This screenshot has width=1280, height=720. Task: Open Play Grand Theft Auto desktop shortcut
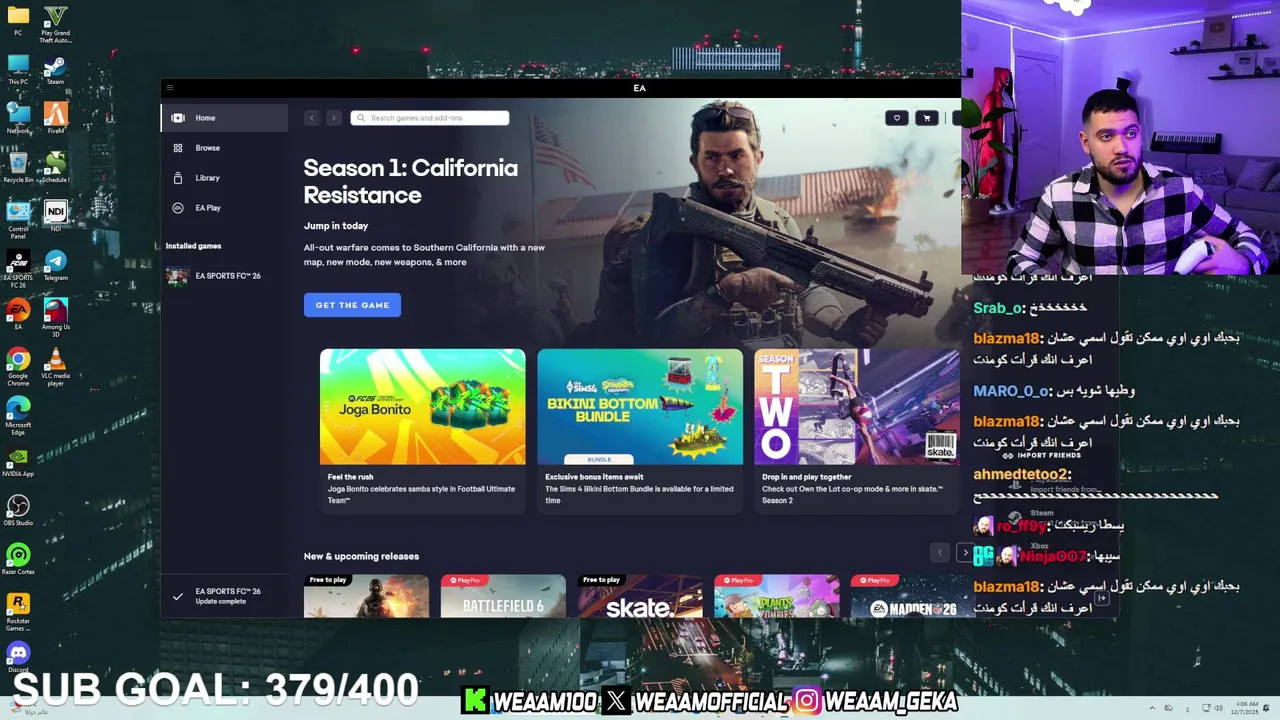55,24
